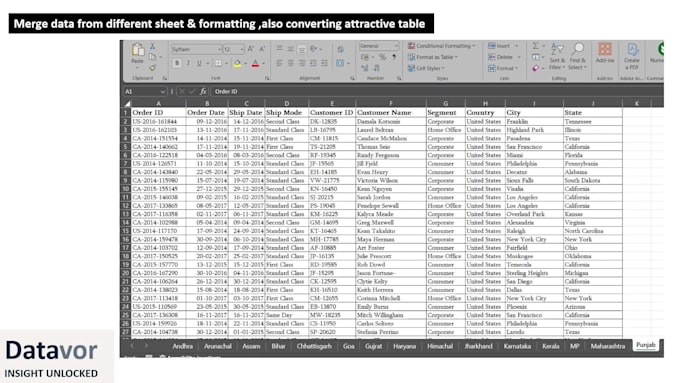Screen dimensions: 680x383
Task: Click the Increase Indent icon
Action: (324, 63)
